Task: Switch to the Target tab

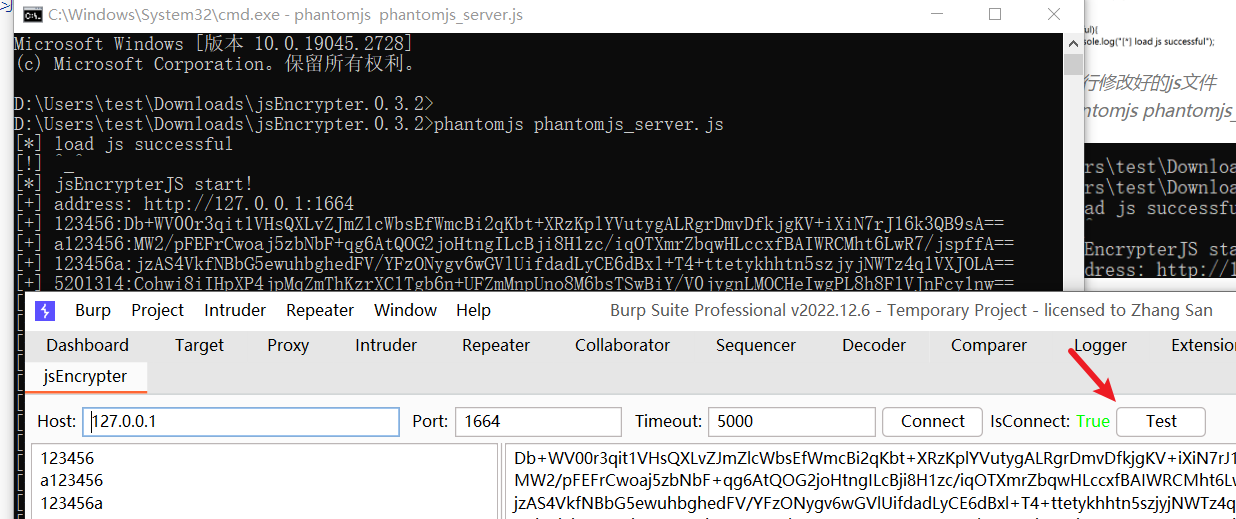Action: click(199, 345)
